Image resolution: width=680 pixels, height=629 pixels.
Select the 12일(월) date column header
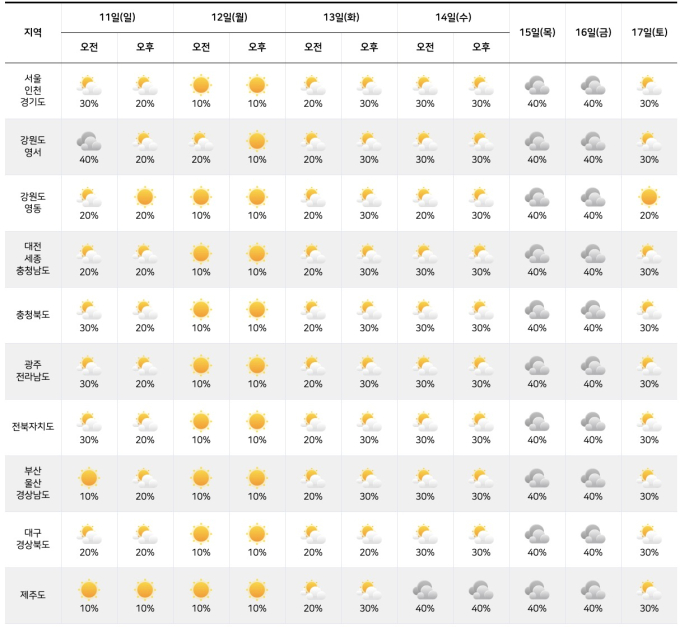229,17
